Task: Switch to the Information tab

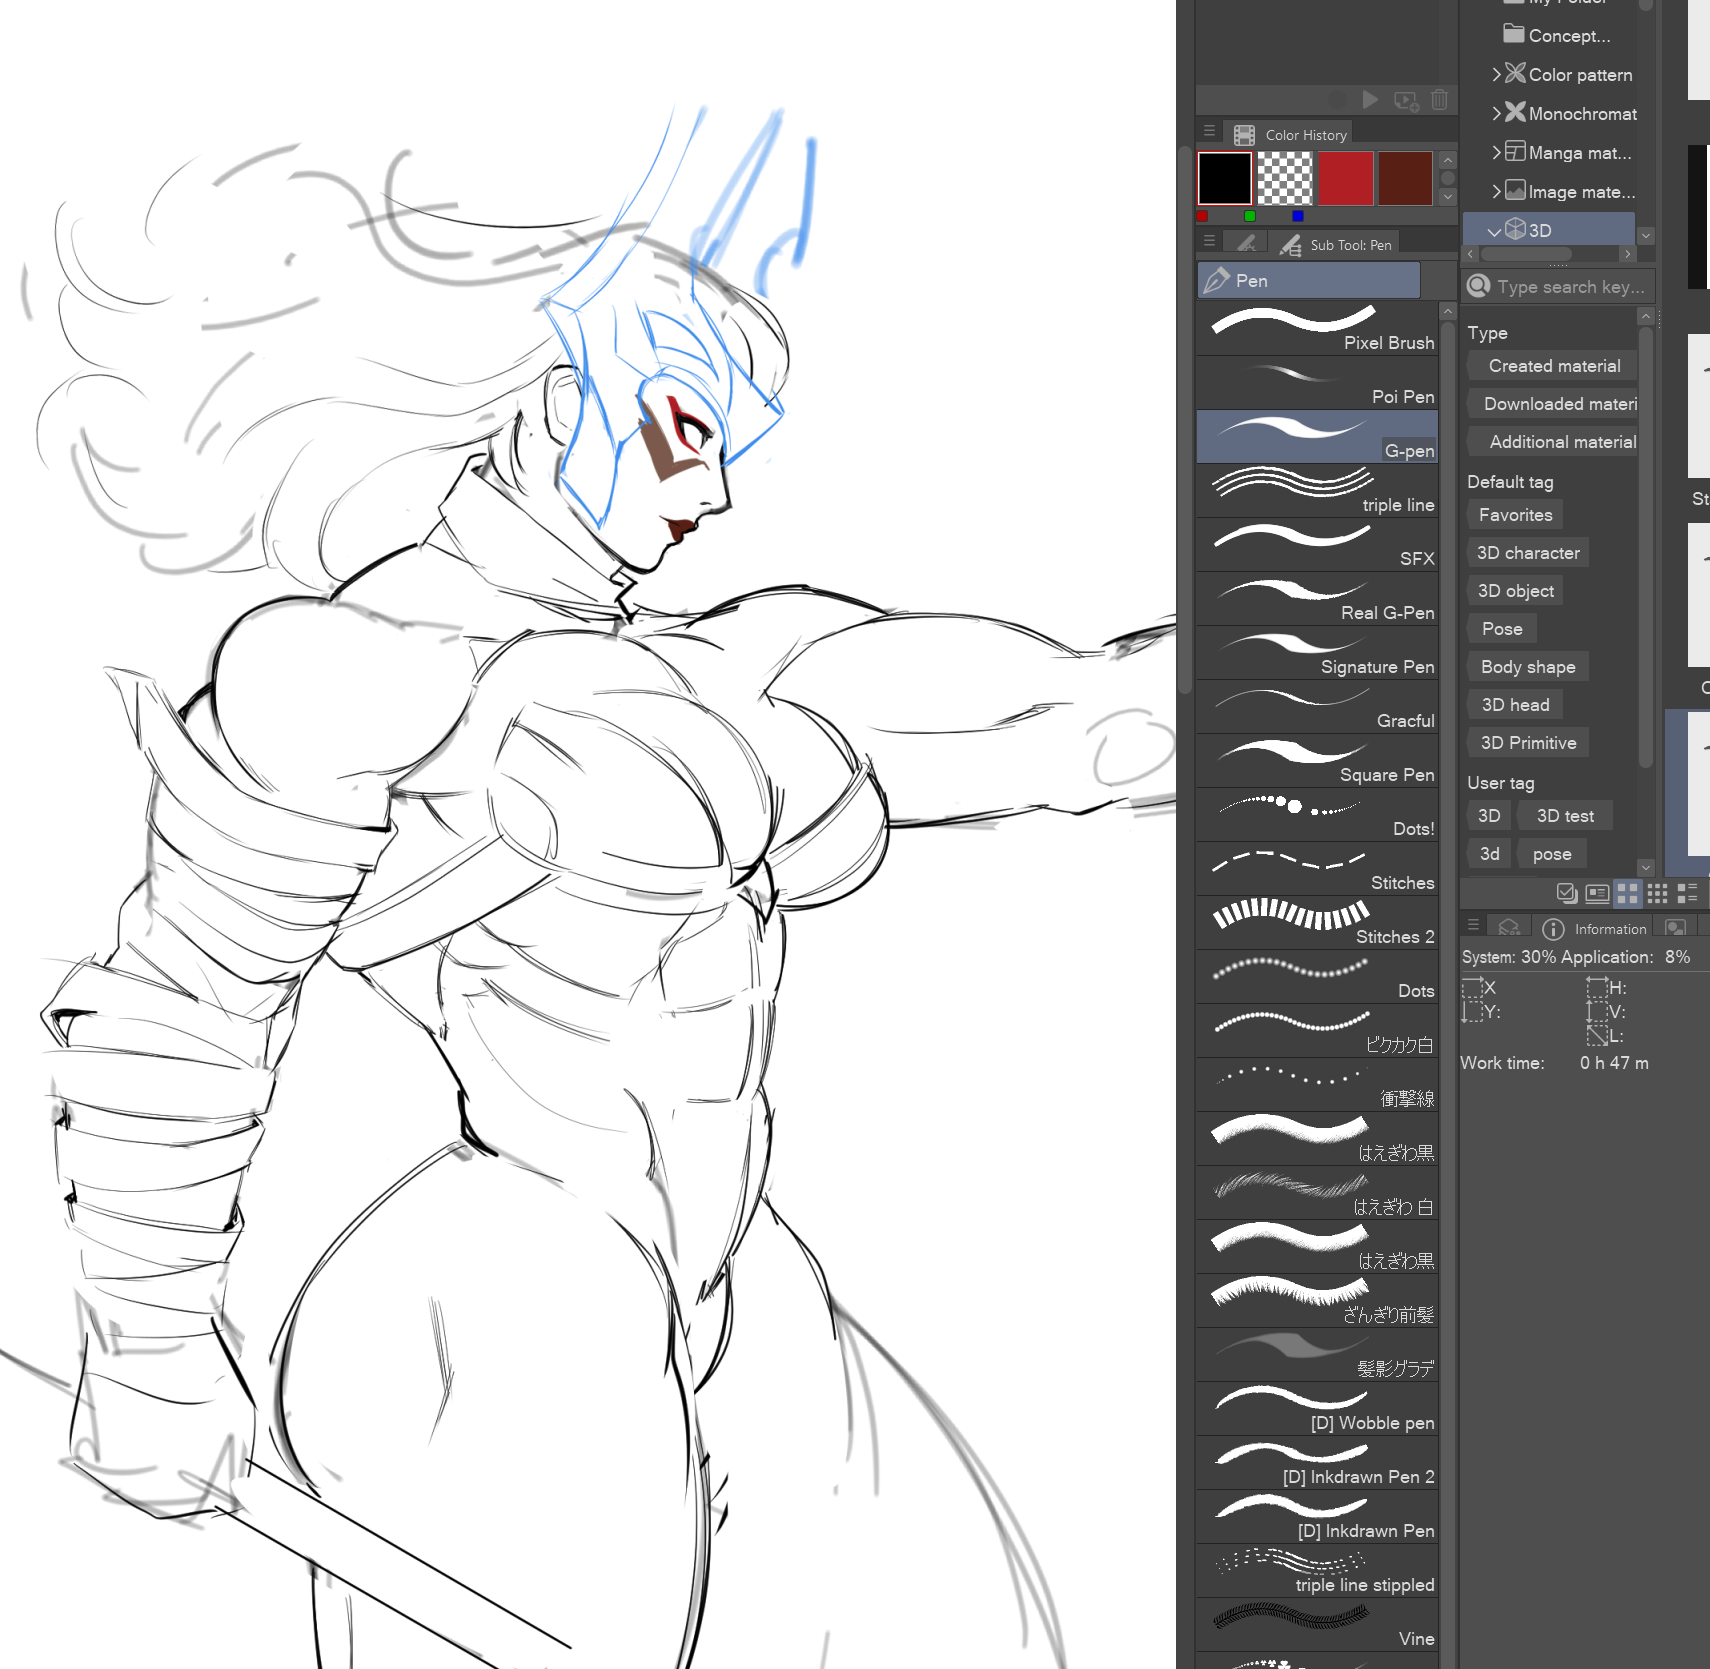Action: (1597, 929)
